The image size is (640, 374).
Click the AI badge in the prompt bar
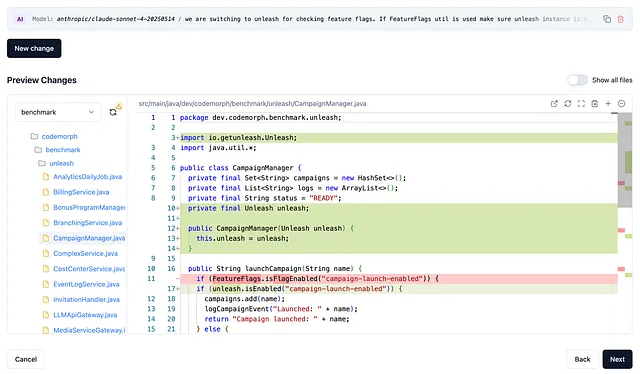pyautogui.click(x=20, y=19)
